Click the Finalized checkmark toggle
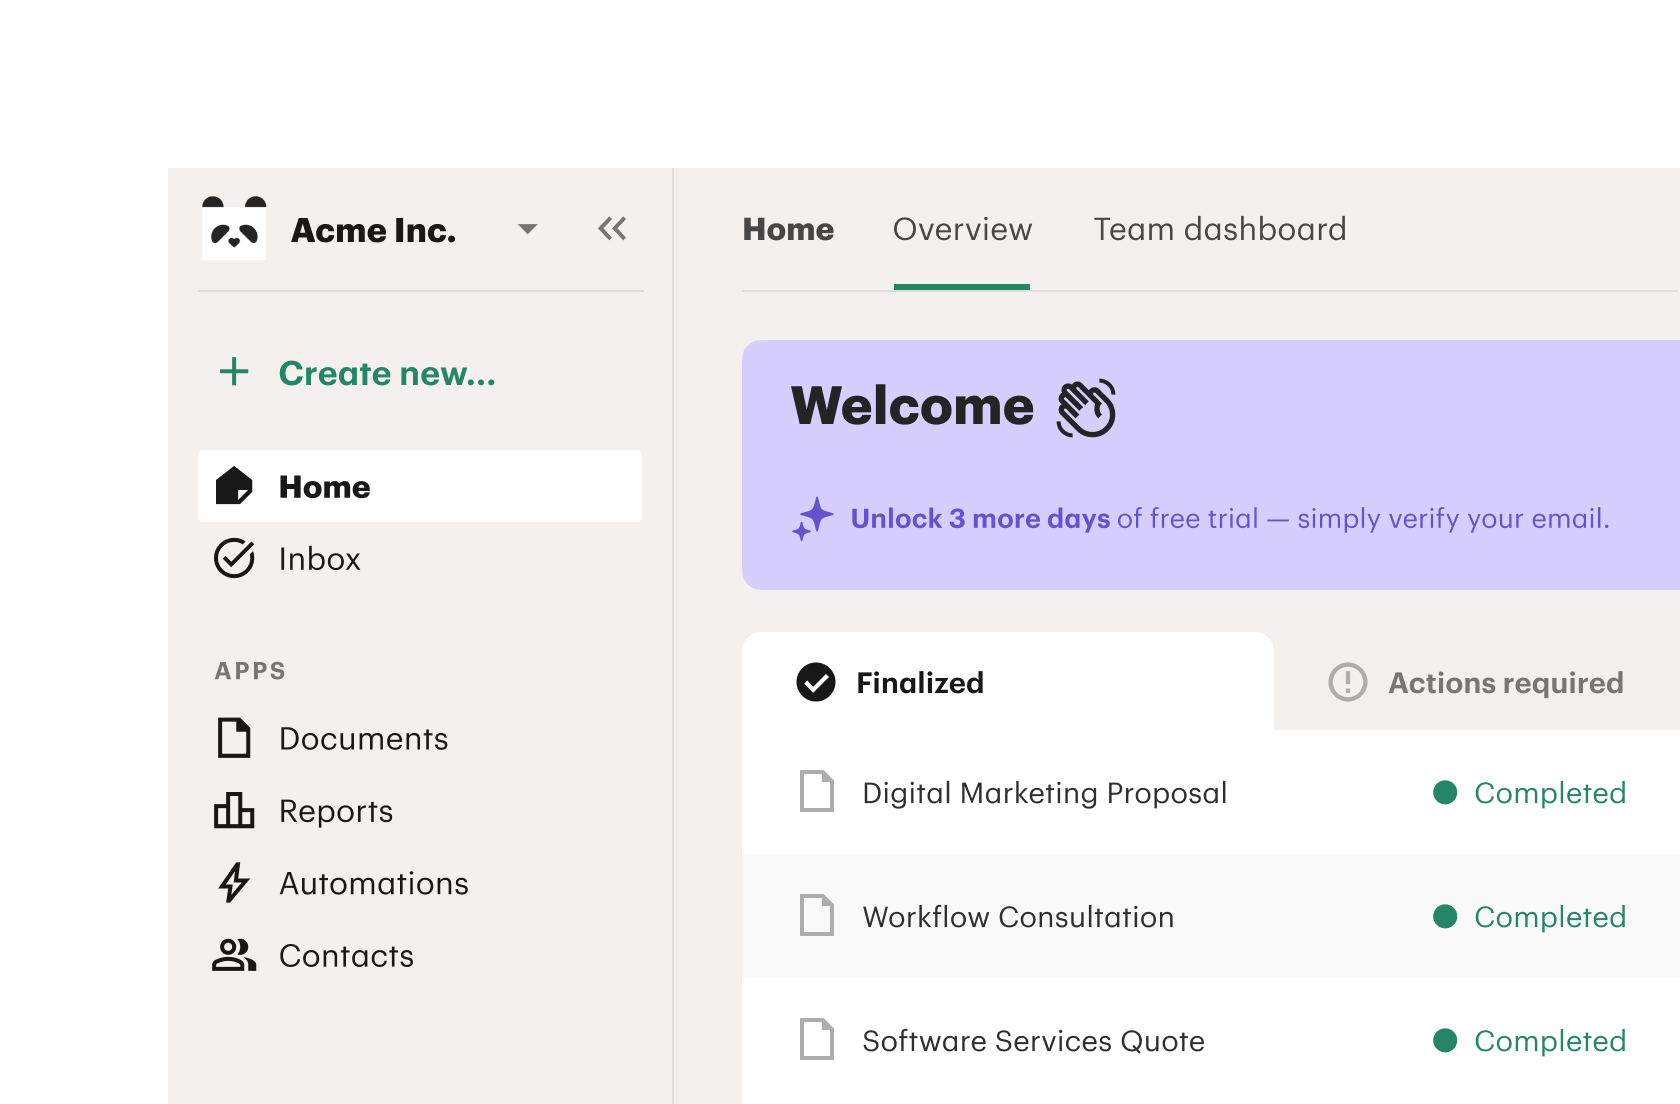This screenshot has width=1680, height=1104. pos(815,682)
